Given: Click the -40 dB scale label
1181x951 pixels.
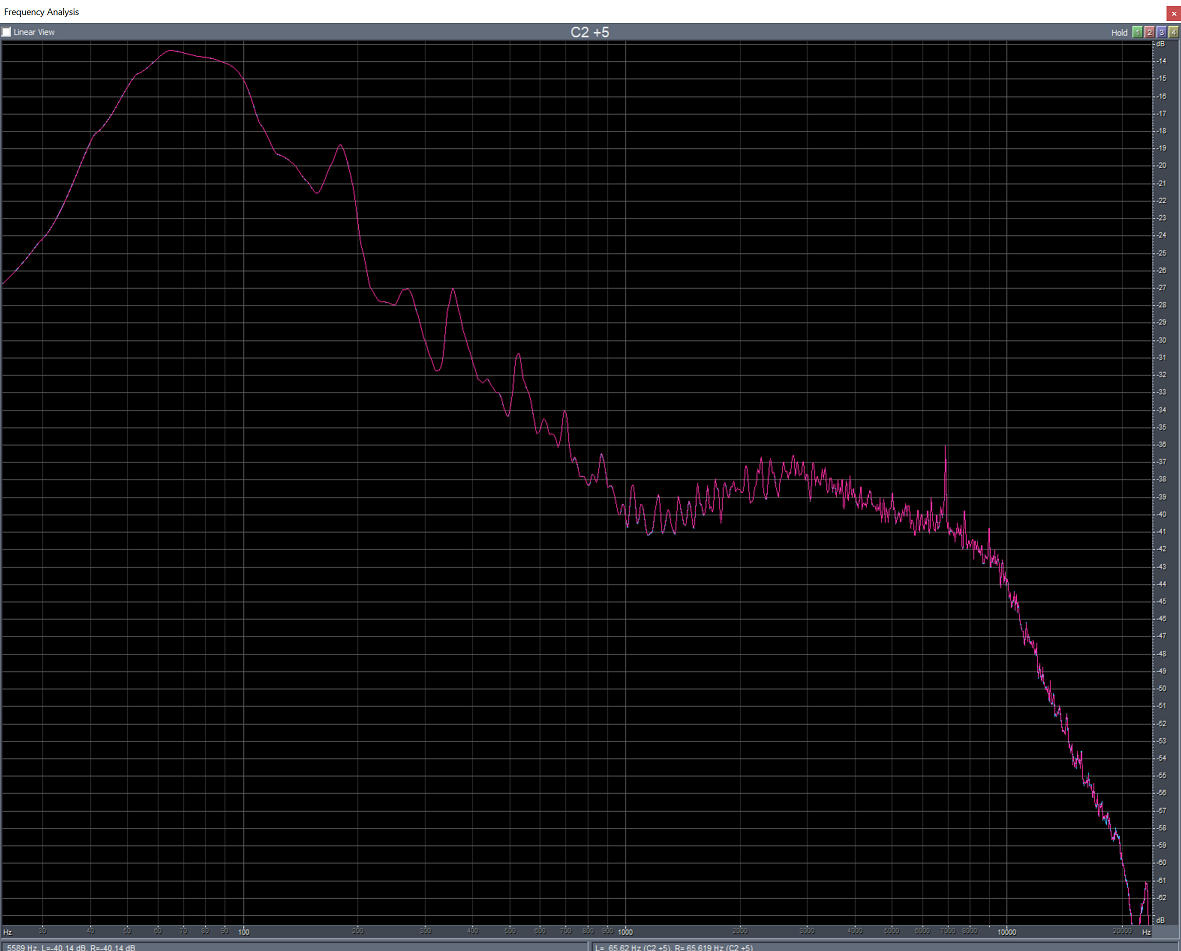Looking at the screenshot, I should 1161,514.
